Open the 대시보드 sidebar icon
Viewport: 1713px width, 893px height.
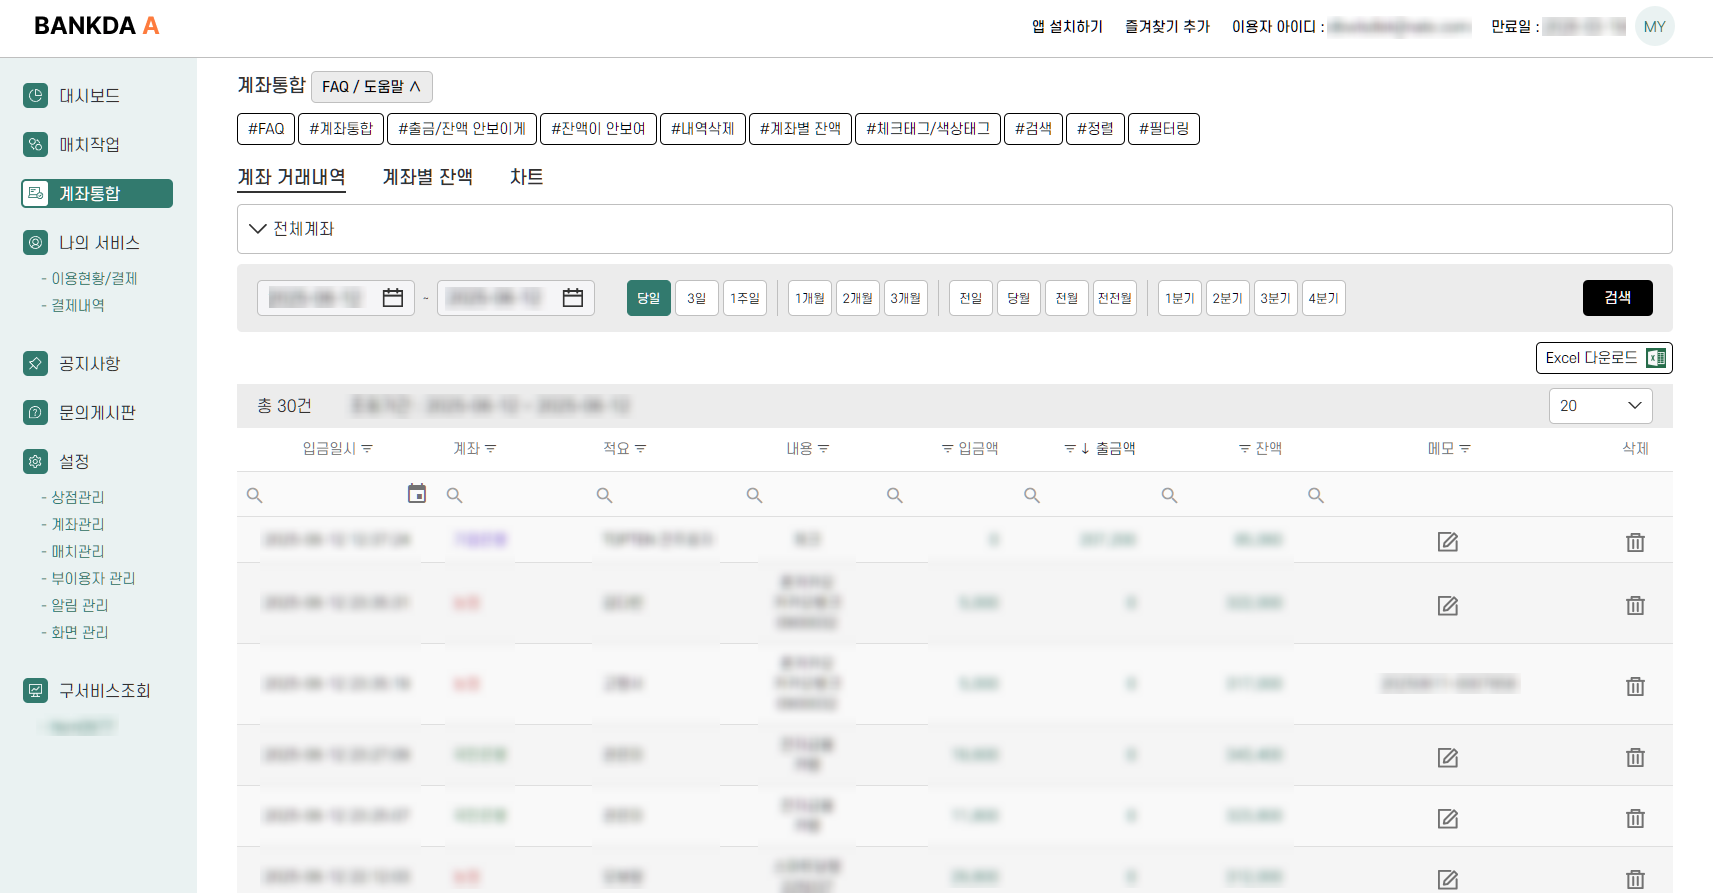click(x=36, y=96)
